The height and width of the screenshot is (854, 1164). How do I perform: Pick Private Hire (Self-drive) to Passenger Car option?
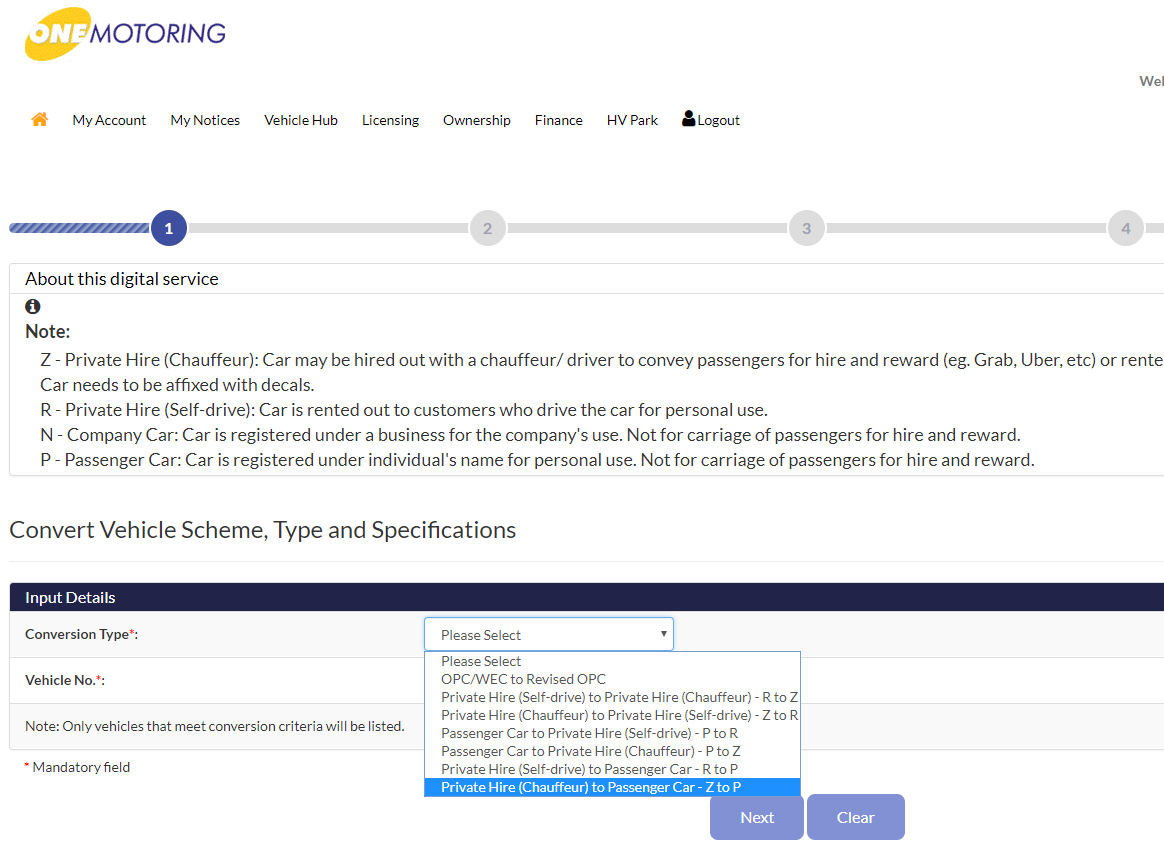[589, 769]
